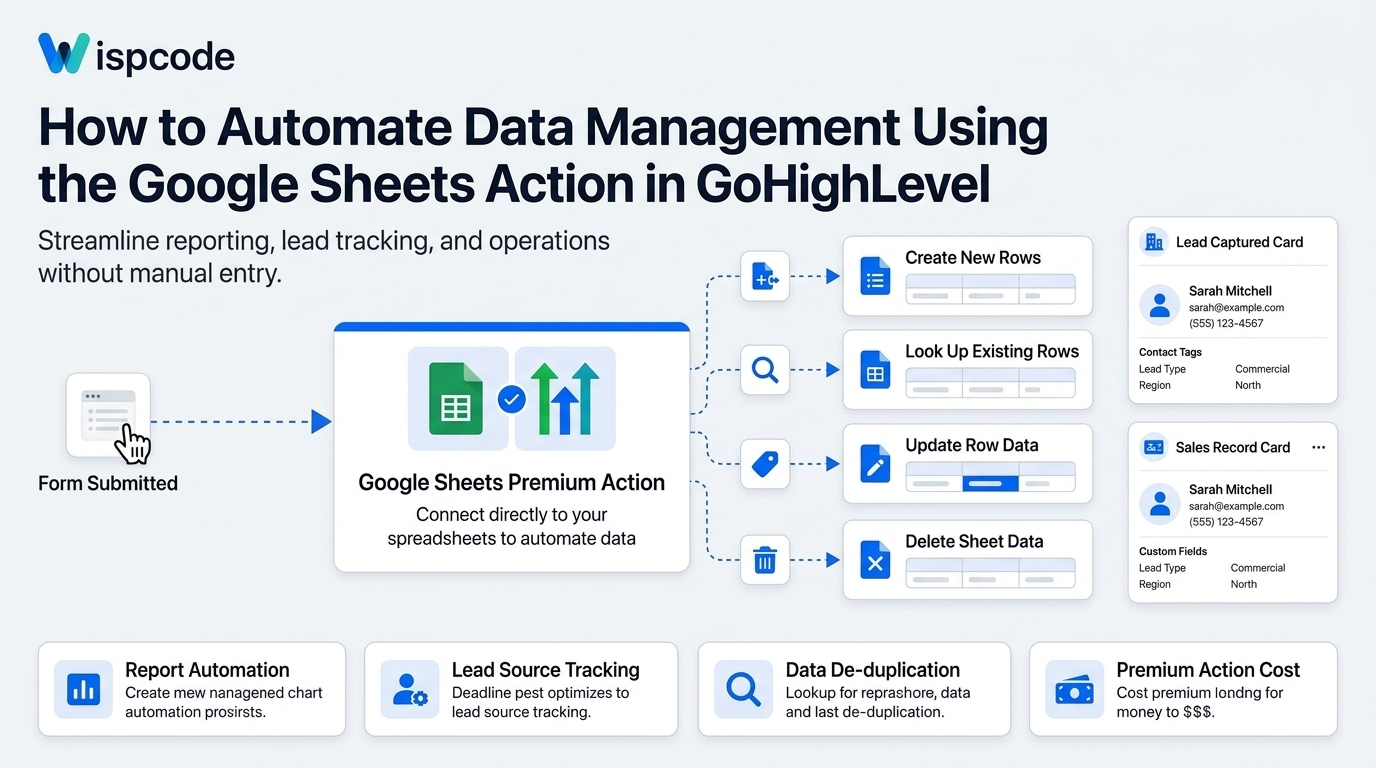The height and width of the screenshot is (768, 1376).
Task: Click the Data De-duplication heading
Action: click(x=872, y=670)
